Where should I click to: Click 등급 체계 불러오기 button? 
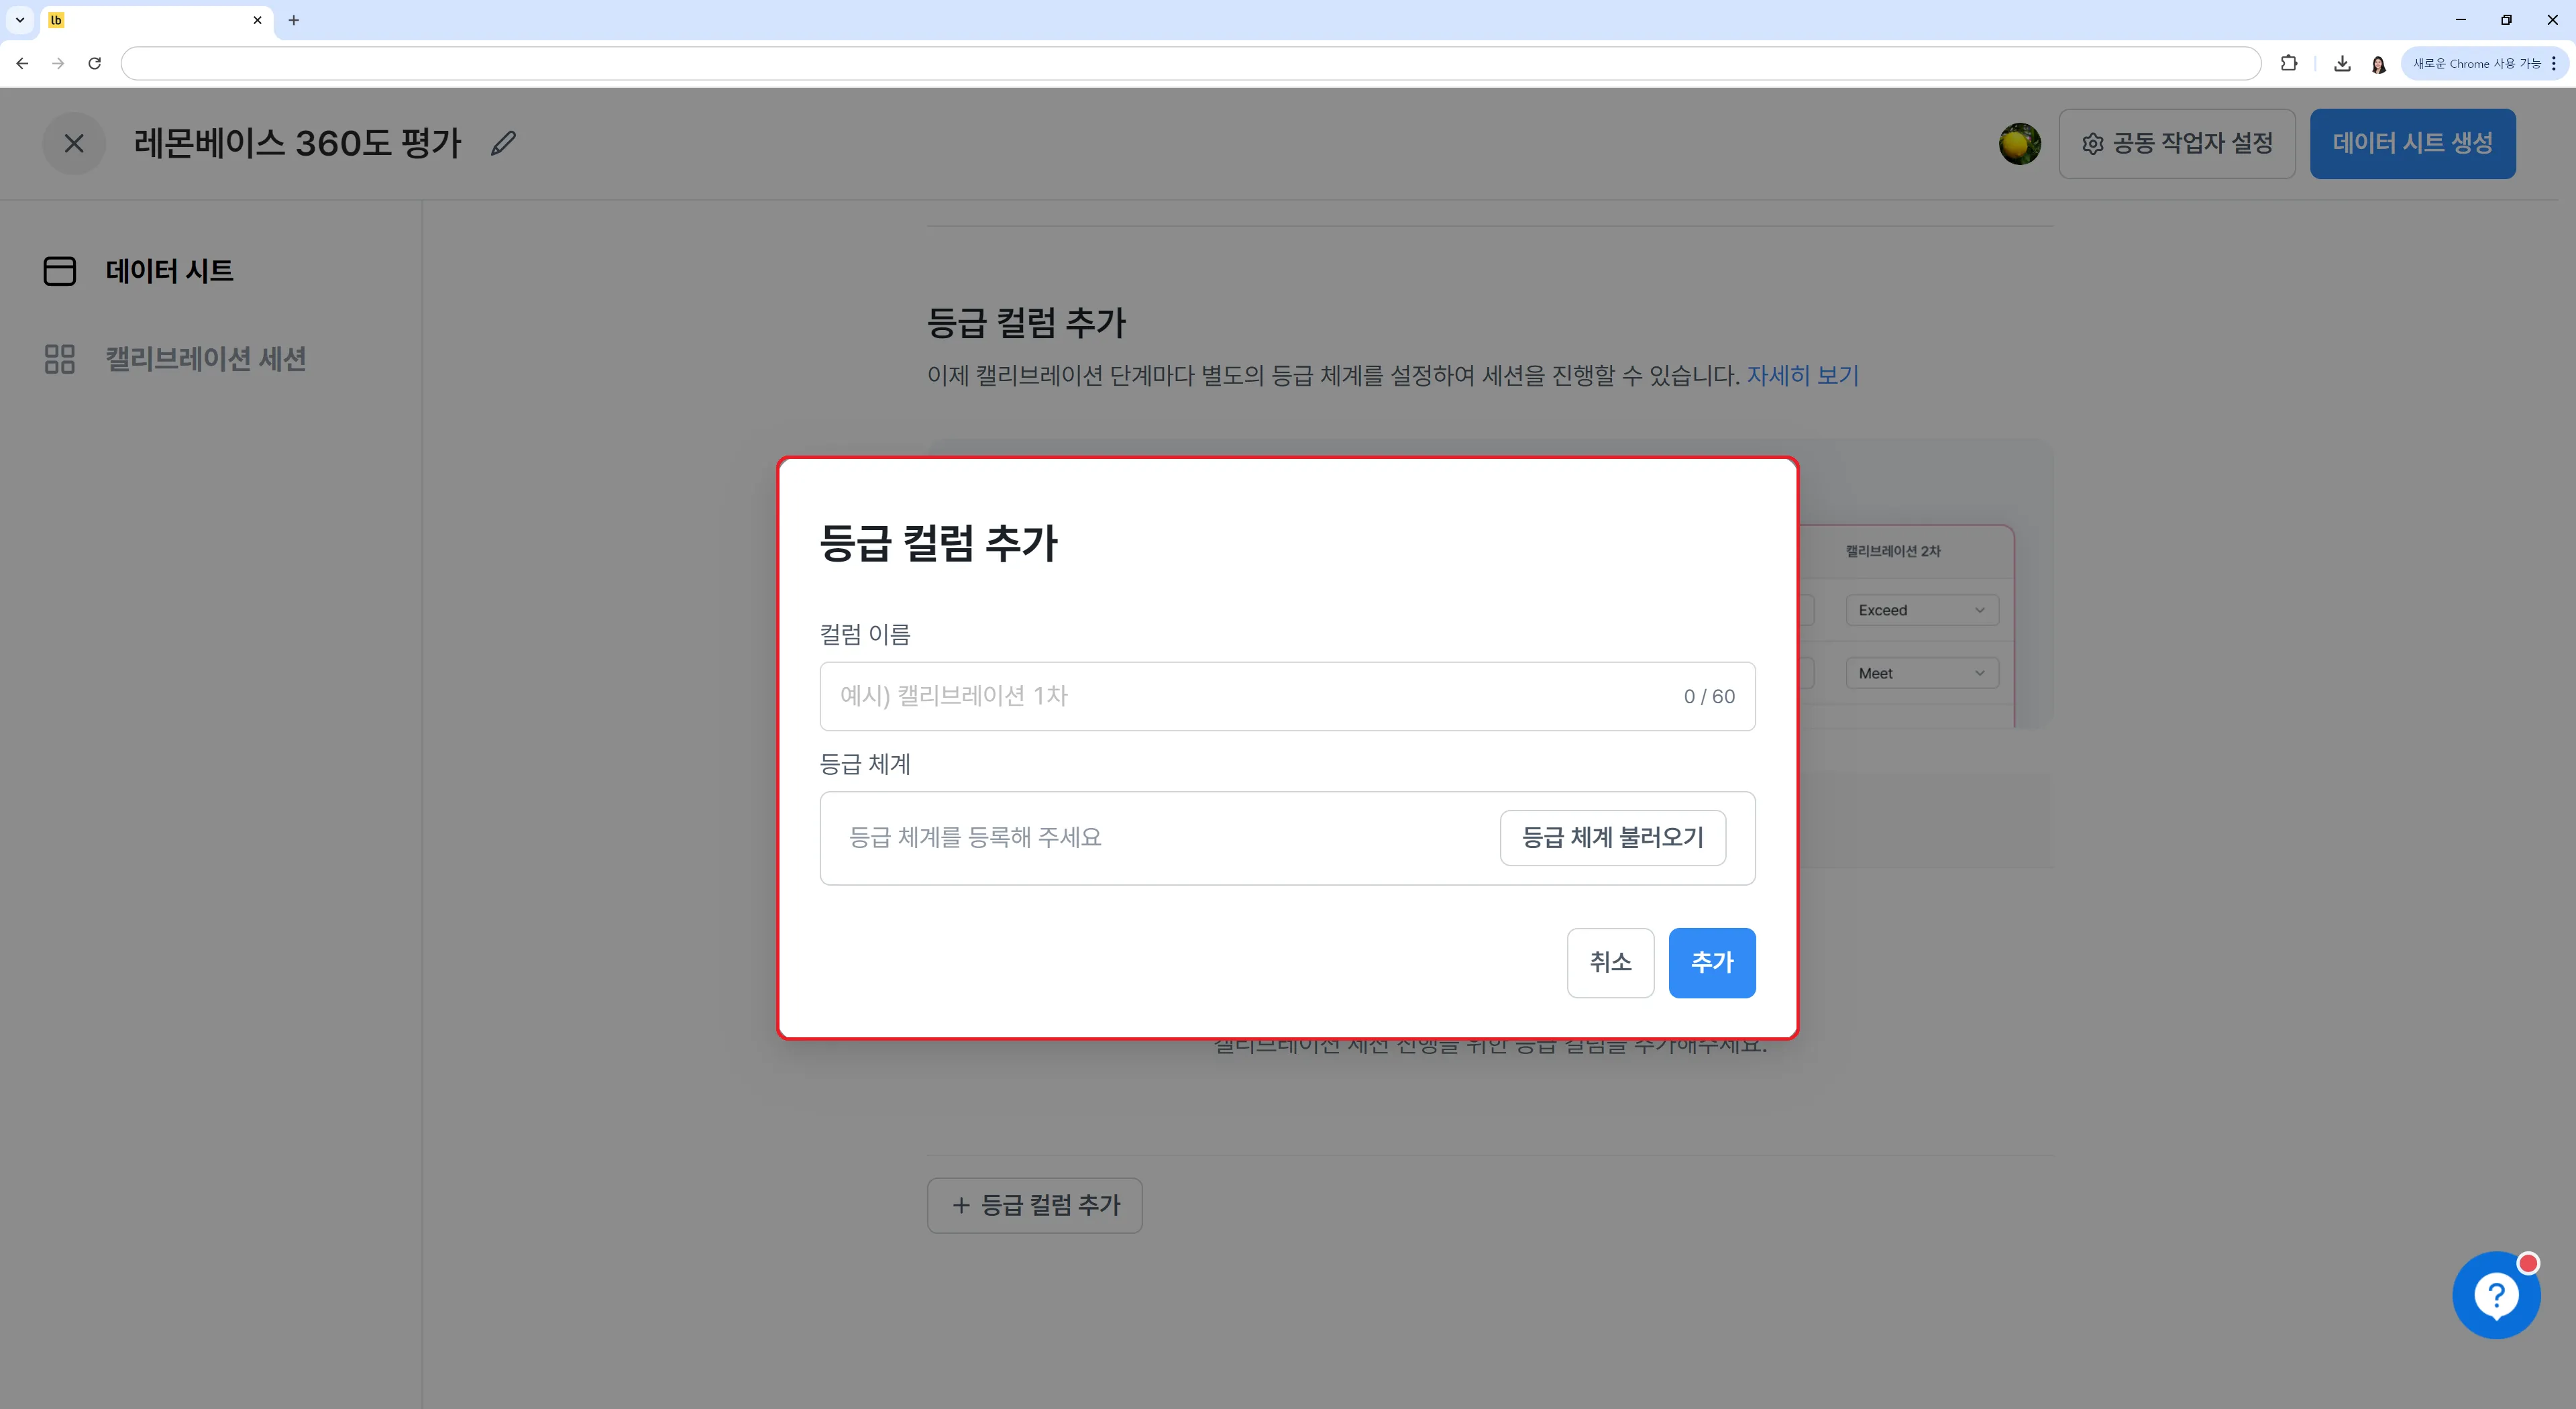pyautogui.click(x=1612, y=838)
